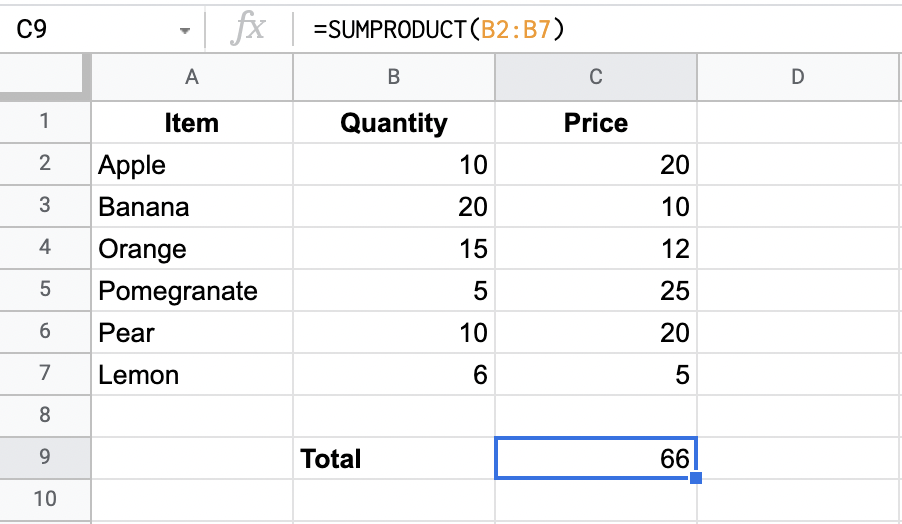The width and height of the screenshot is (902, 524).
Task: Select column A header
Action: [192, 77]
